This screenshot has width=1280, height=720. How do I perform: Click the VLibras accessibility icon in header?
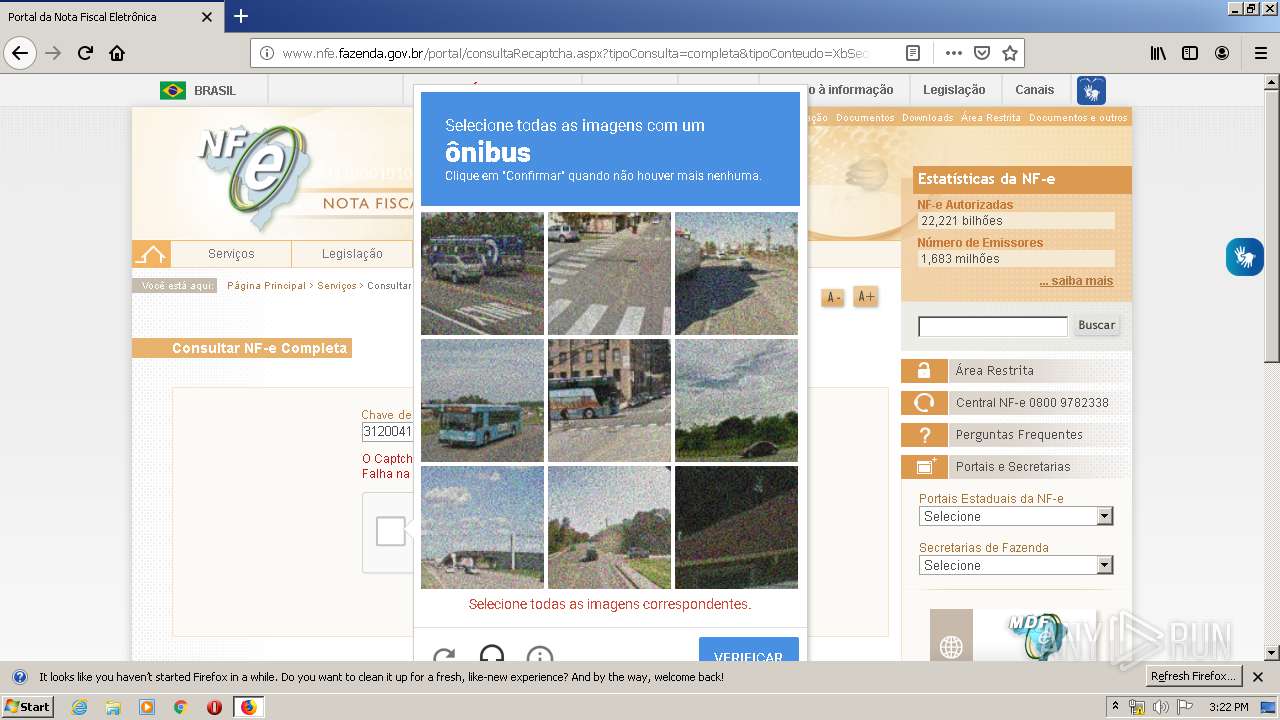pos(1091,90)
